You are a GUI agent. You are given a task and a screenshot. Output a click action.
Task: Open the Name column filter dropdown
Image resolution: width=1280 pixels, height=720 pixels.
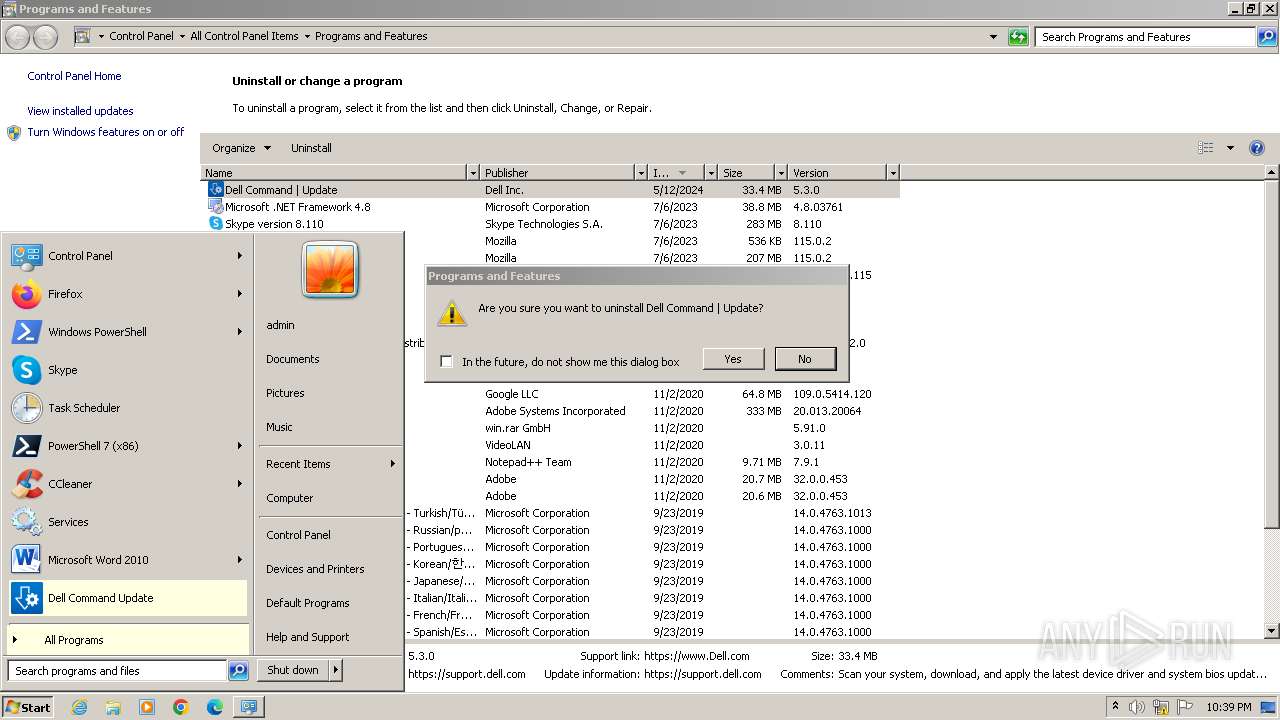click(x=473, y=173)
